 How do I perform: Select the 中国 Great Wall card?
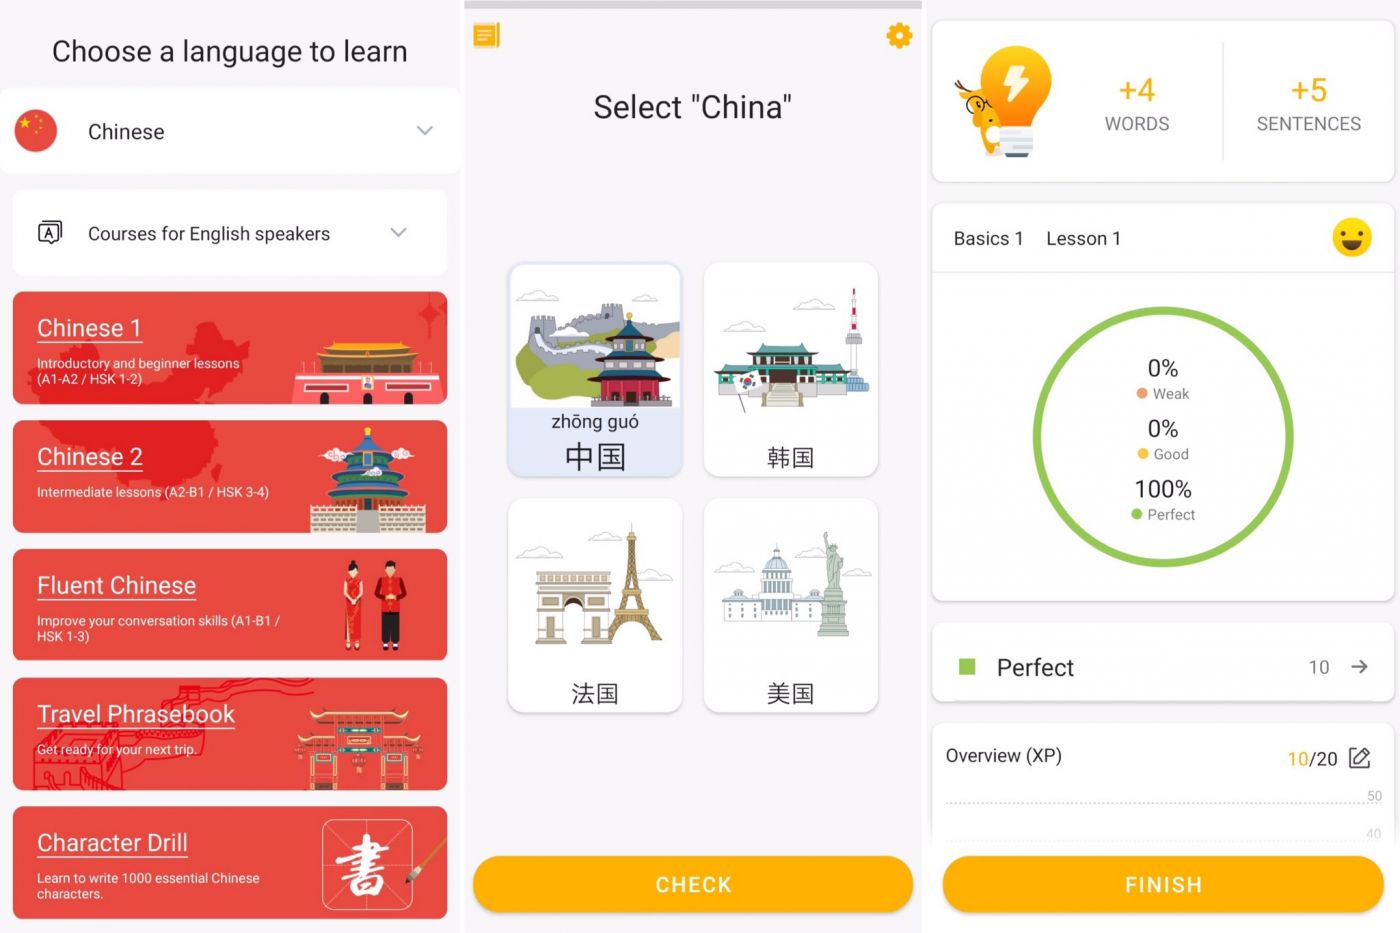[x=595, y=370]
